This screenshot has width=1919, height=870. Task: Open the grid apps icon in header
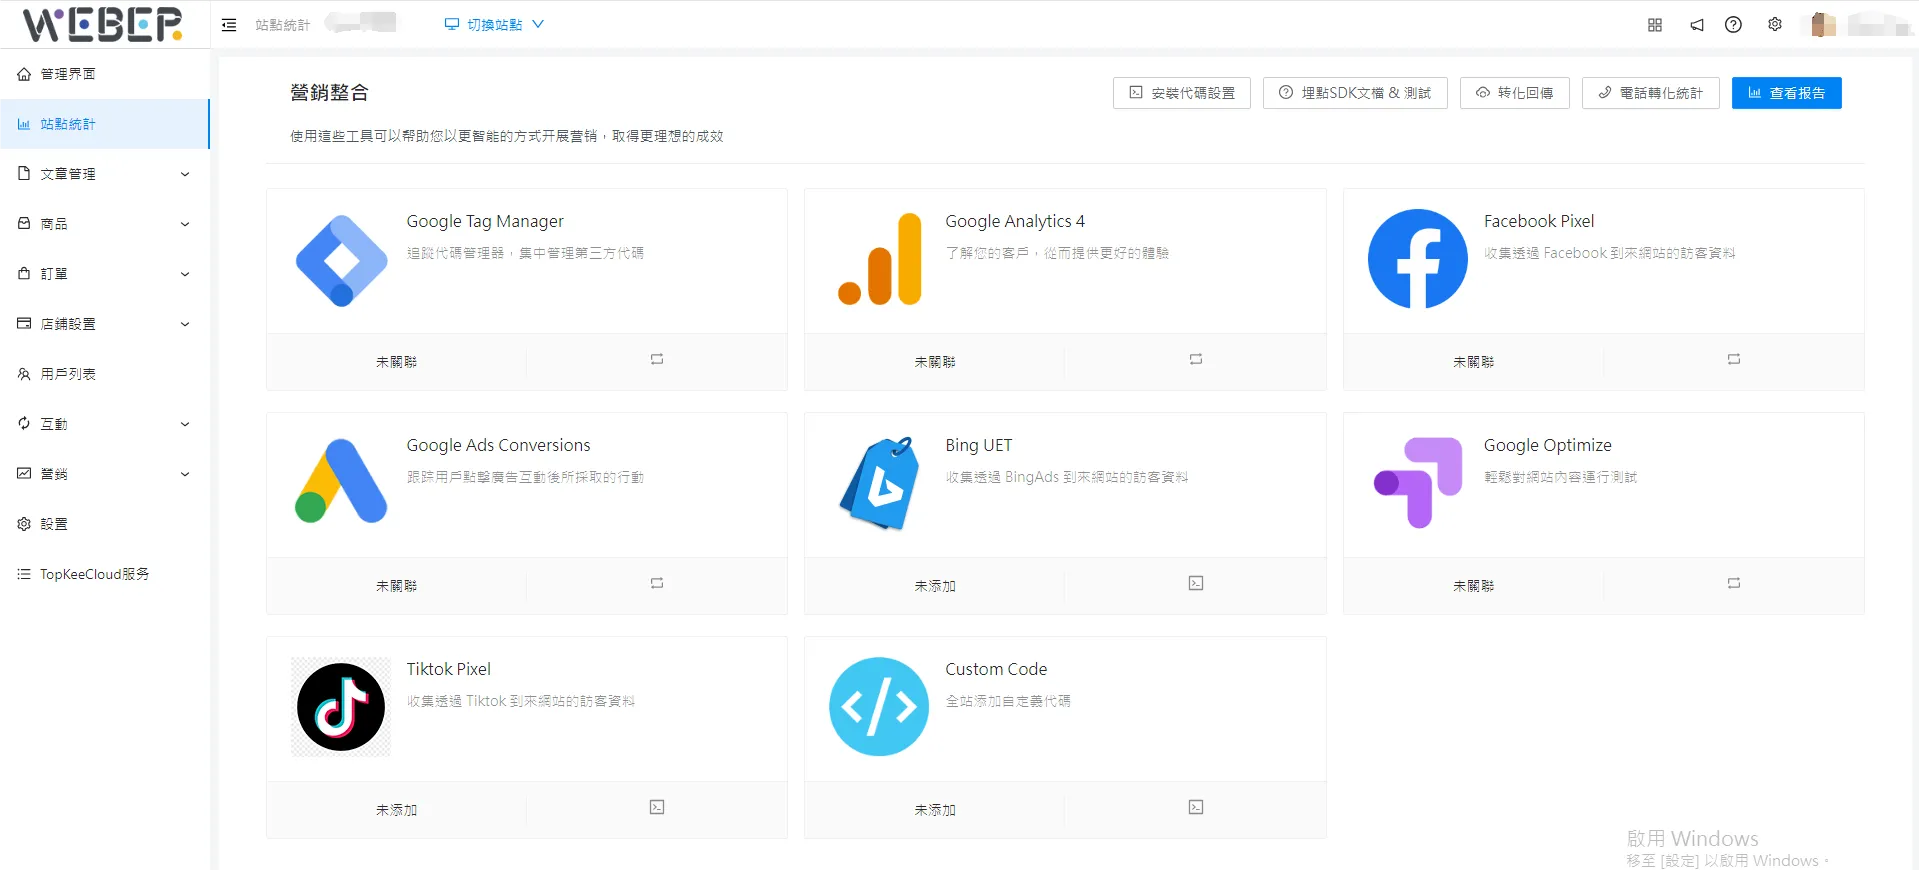point(1655,25)
